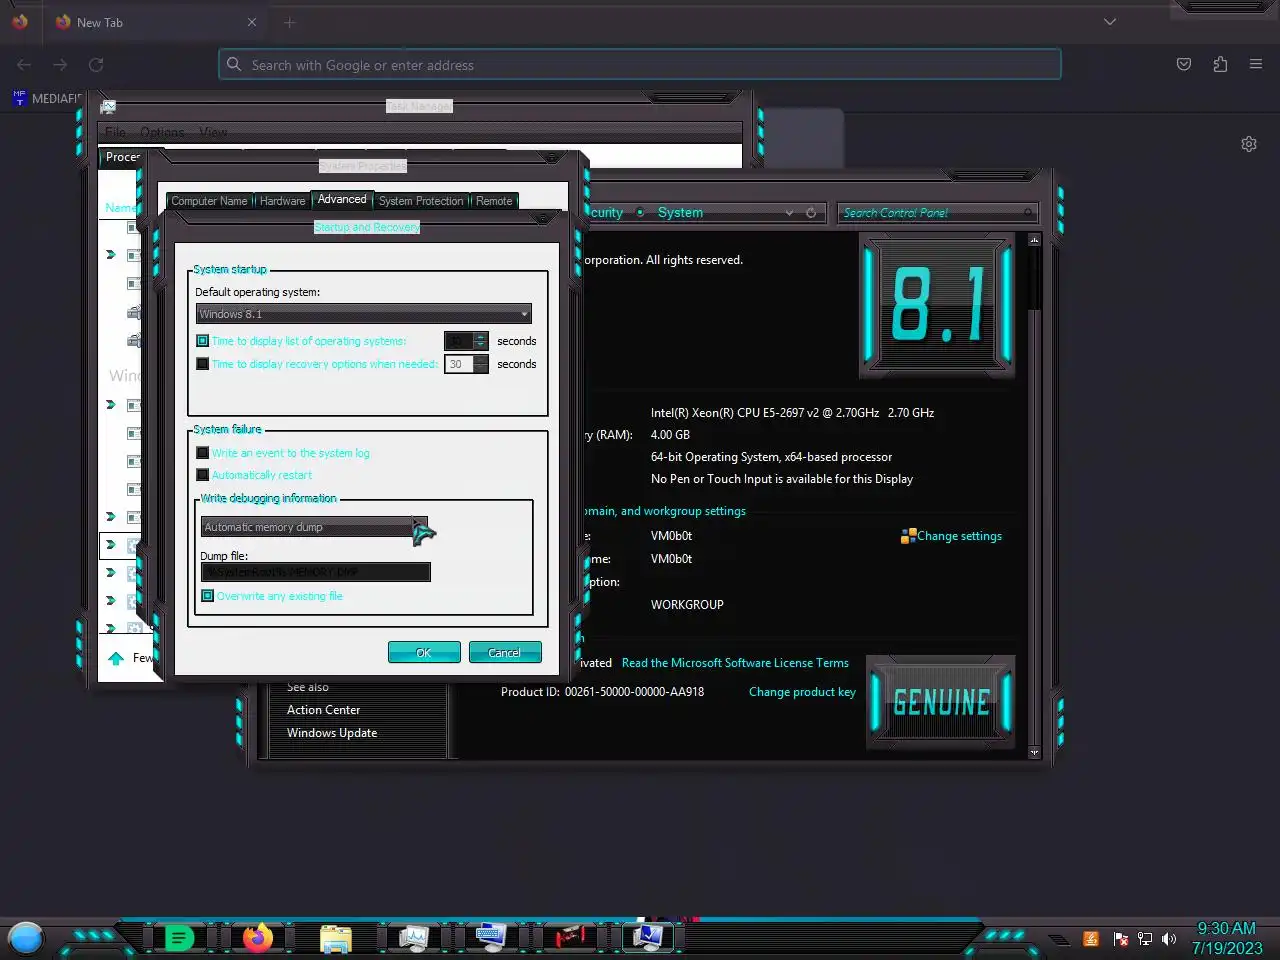The width and height of the screenshot is (1280, 960).
Task: Click the Fewer details arrow in Task Manager
Action: coord(116,658)
